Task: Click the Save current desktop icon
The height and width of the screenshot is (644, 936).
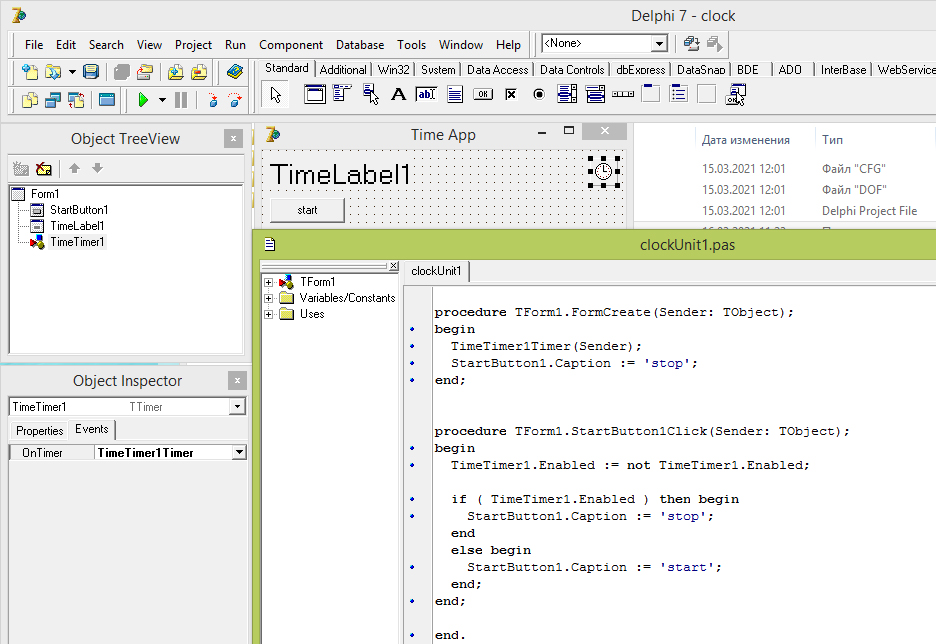Action: tap(691, 44)
